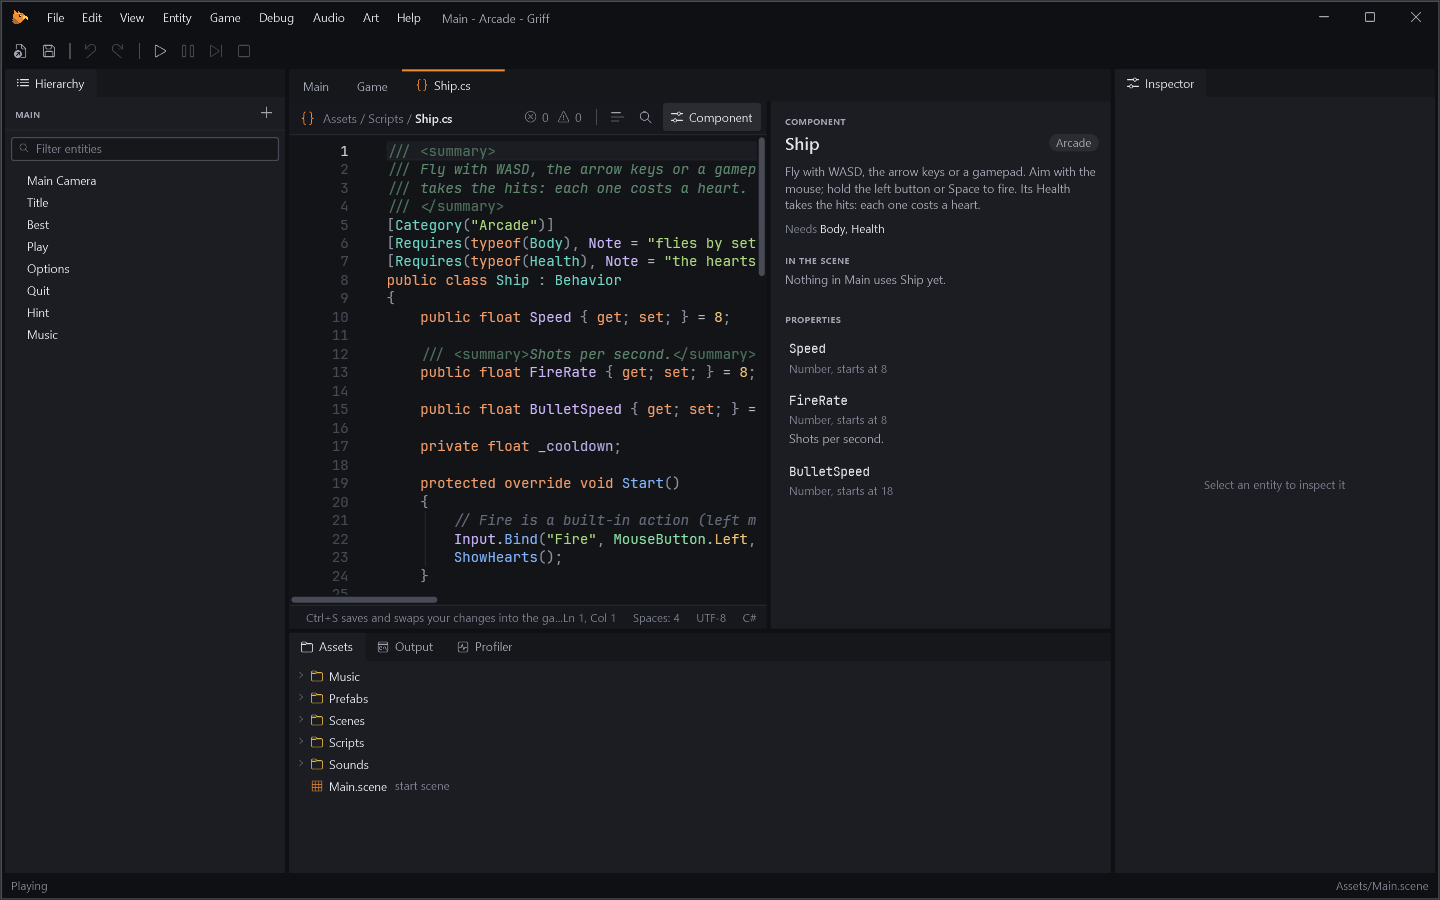Open the Art menu
This screenshot has width=1440, height=900.
point(371,18)
